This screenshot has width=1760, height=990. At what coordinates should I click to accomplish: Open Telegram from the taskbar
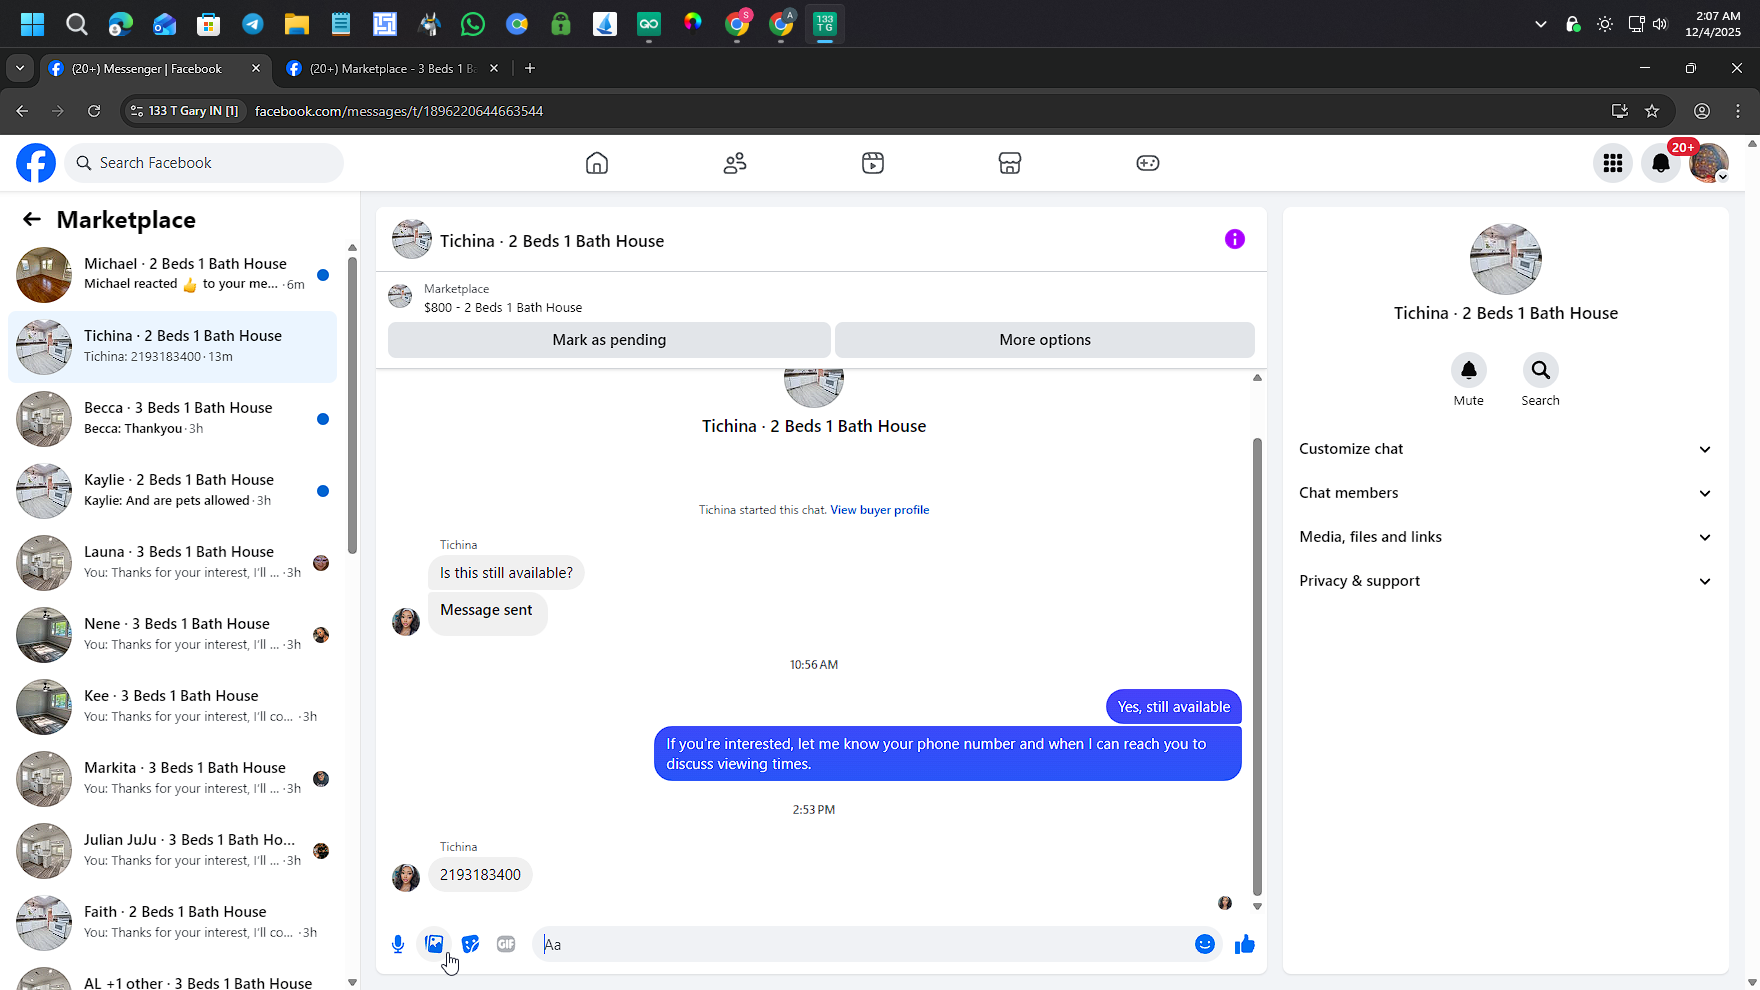click(253, 24)
